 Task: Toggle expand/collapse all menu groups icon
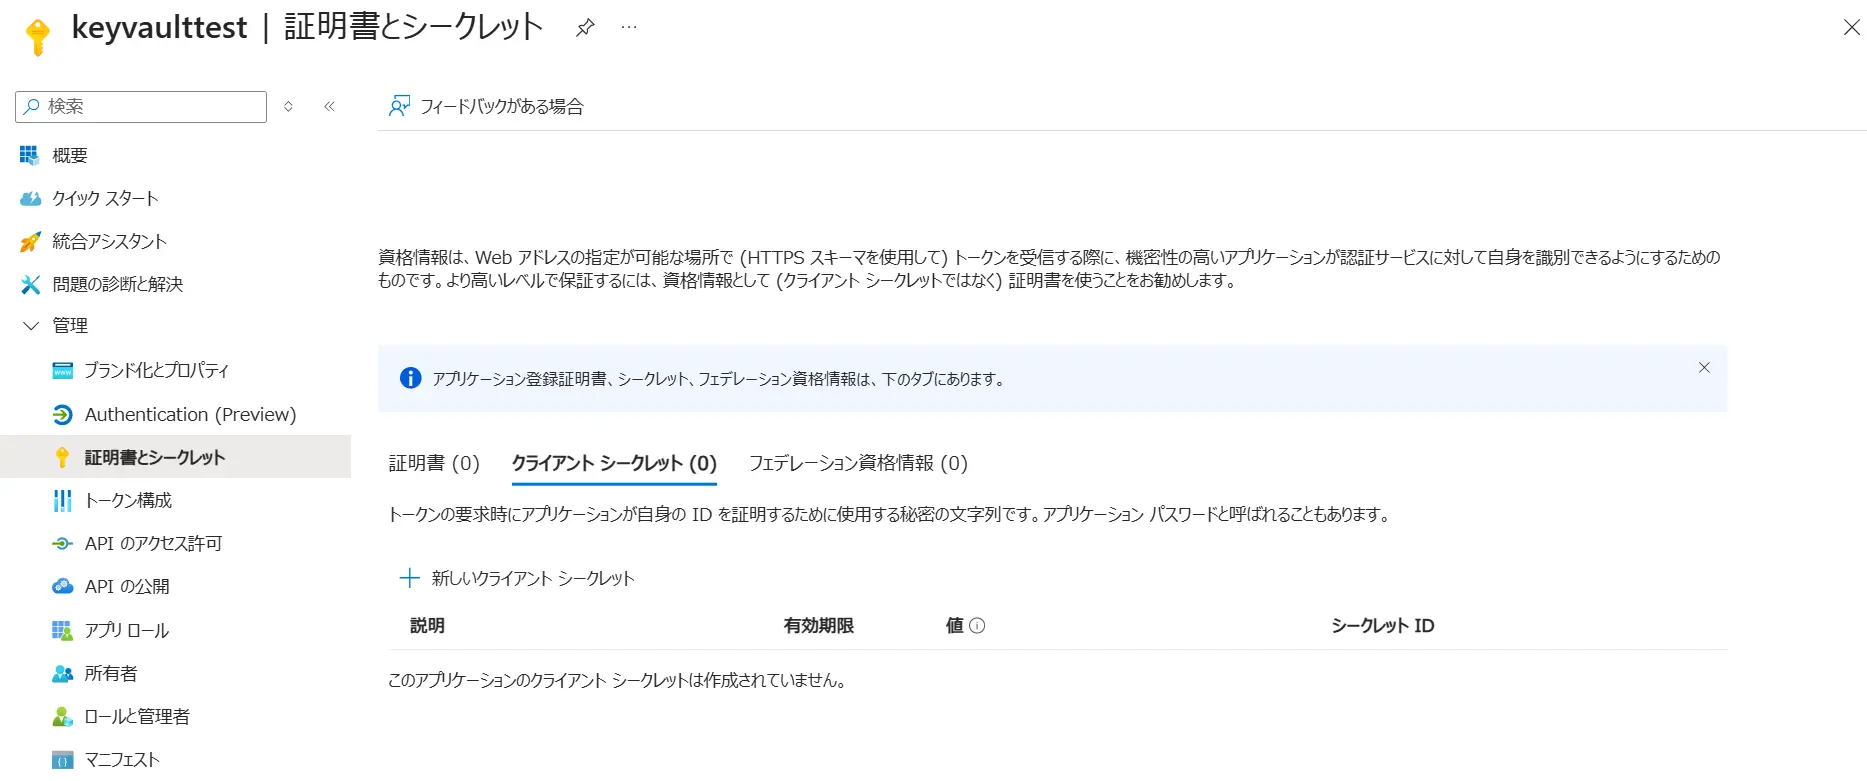288,106
